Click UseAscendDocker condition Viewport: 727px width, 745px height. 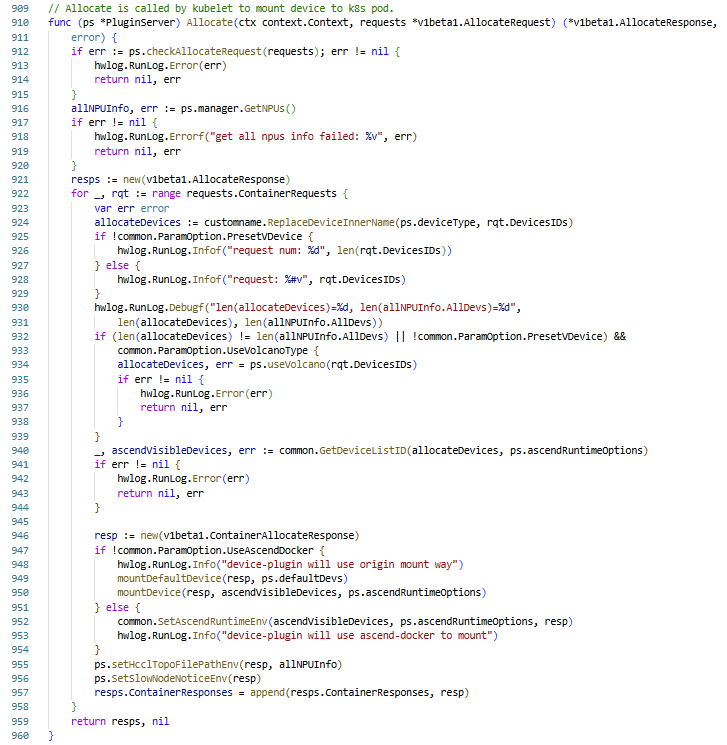tap(269, 551)
